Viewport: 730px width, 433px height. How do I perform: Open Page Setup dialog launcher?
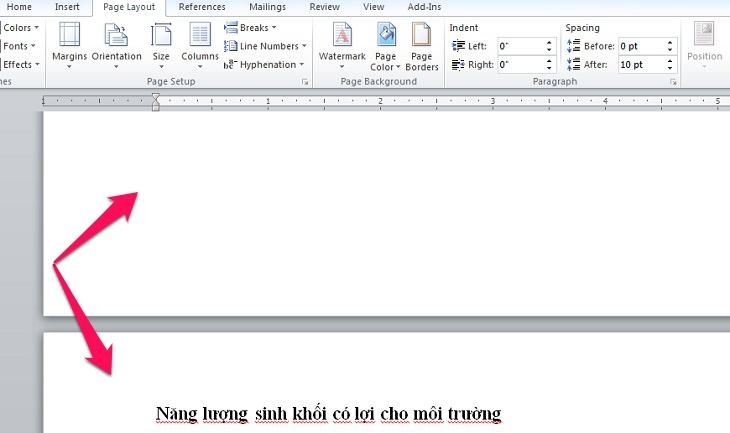[305, 82]
